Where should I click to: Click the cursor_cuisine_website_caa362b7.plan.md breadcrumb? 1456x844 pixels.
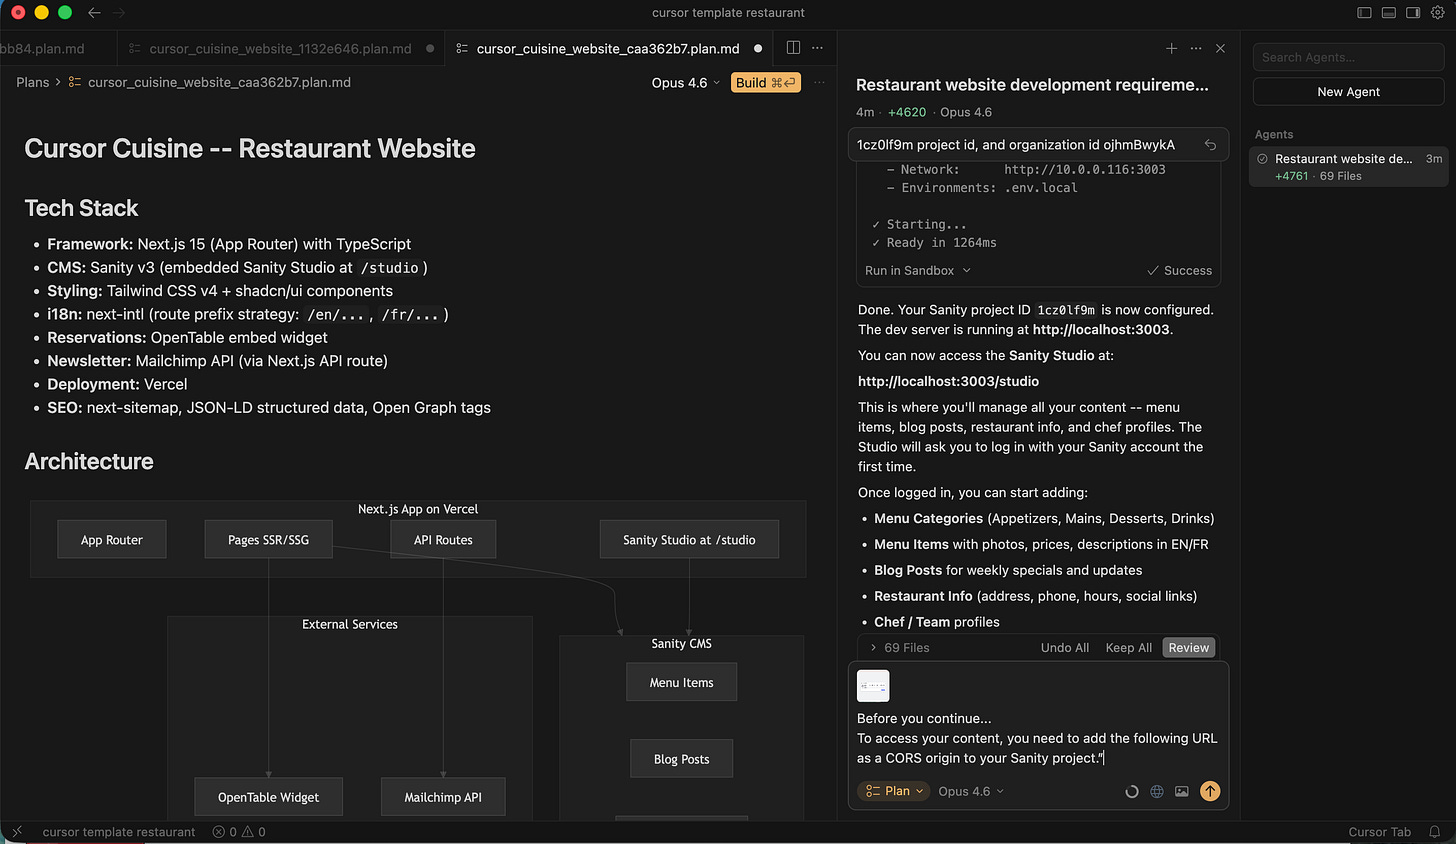tap(219, 82)
